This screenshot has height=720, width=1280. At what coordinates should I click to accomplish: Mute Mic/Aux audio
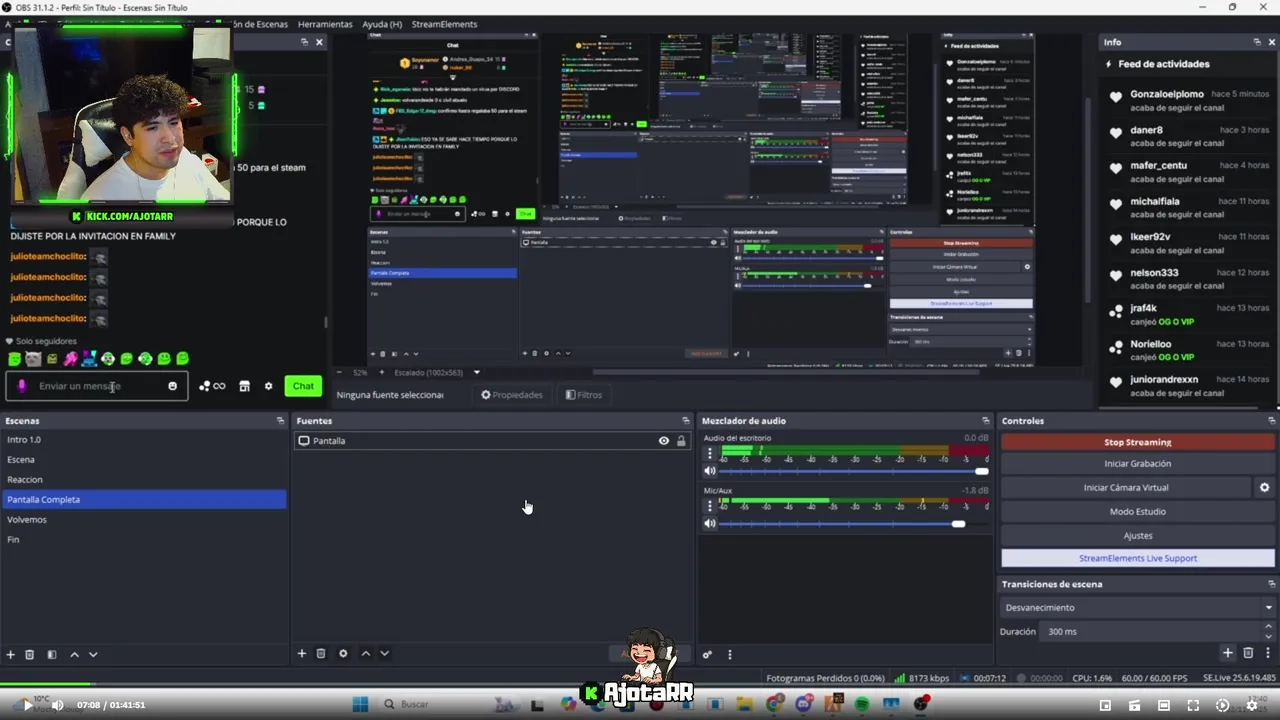coord(710,524)
